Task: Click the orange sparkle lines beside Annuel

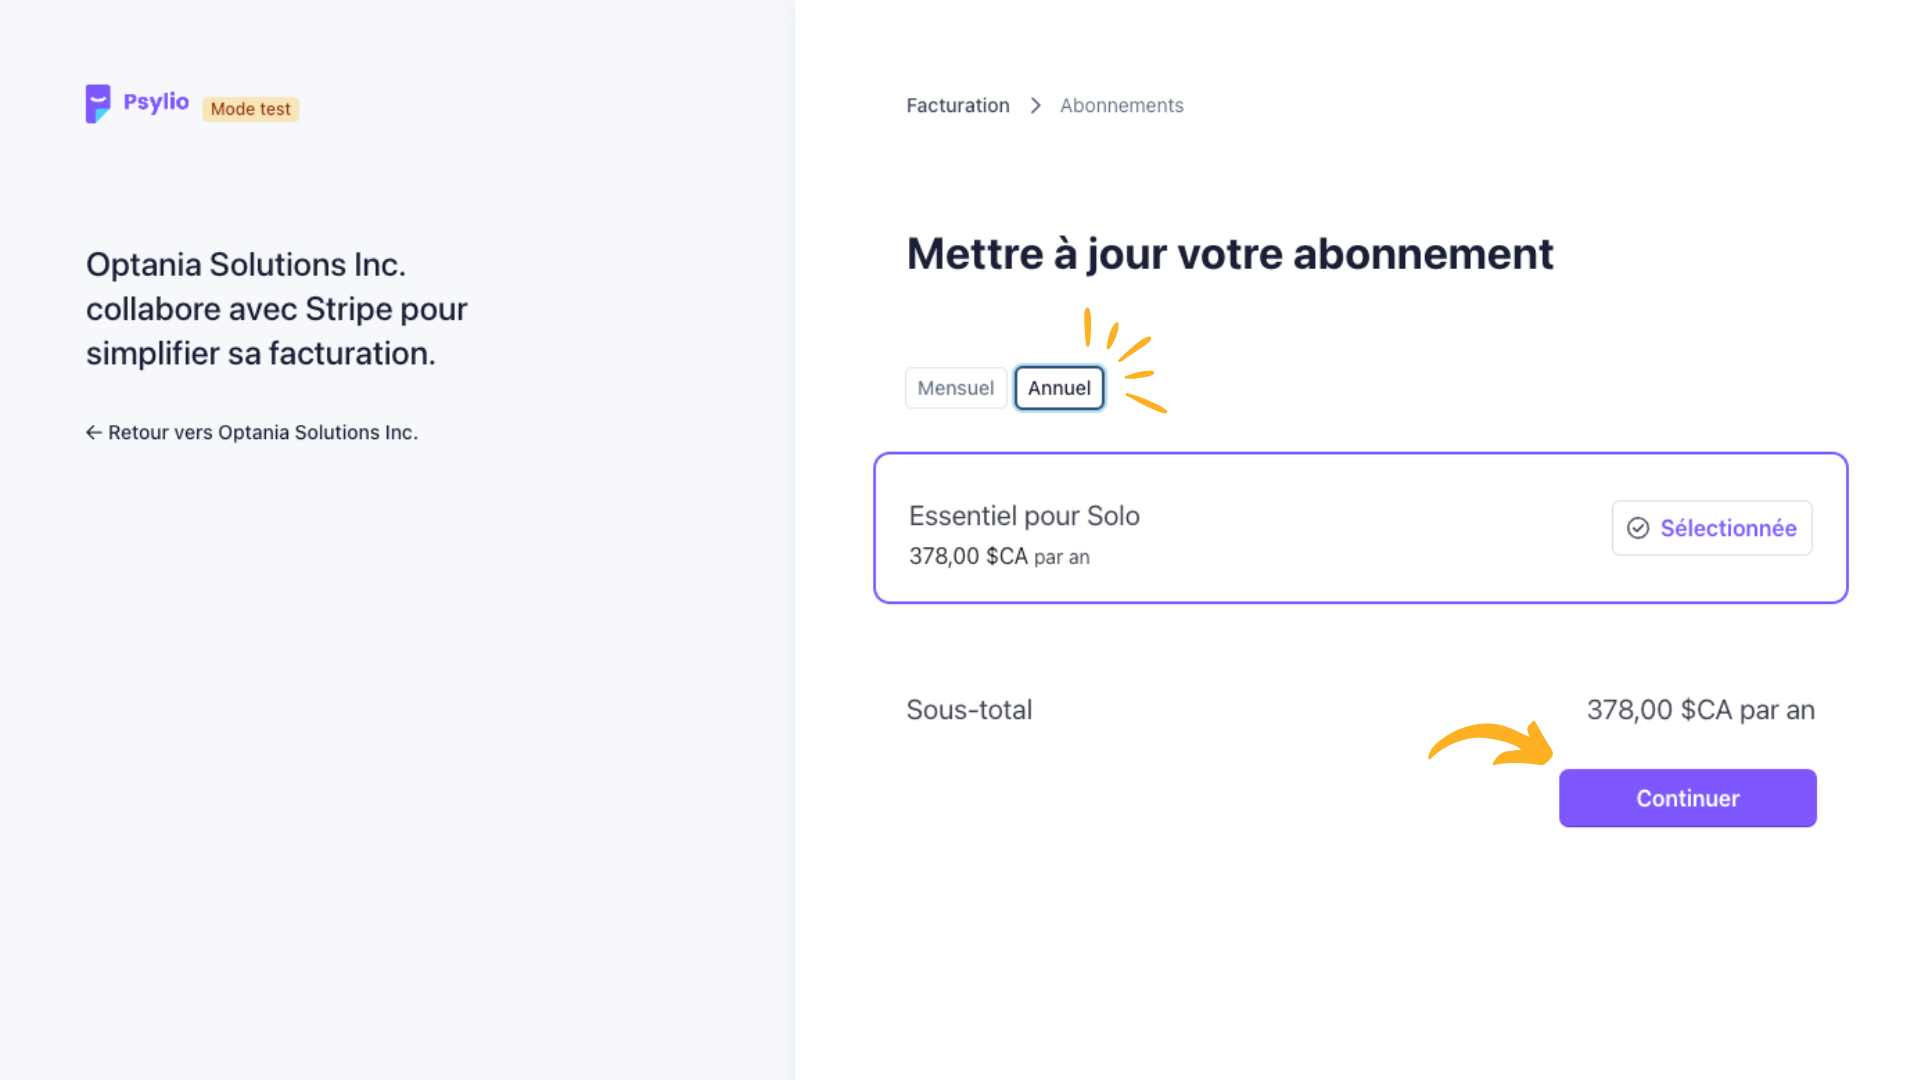Action: [x=1127, y=360]
